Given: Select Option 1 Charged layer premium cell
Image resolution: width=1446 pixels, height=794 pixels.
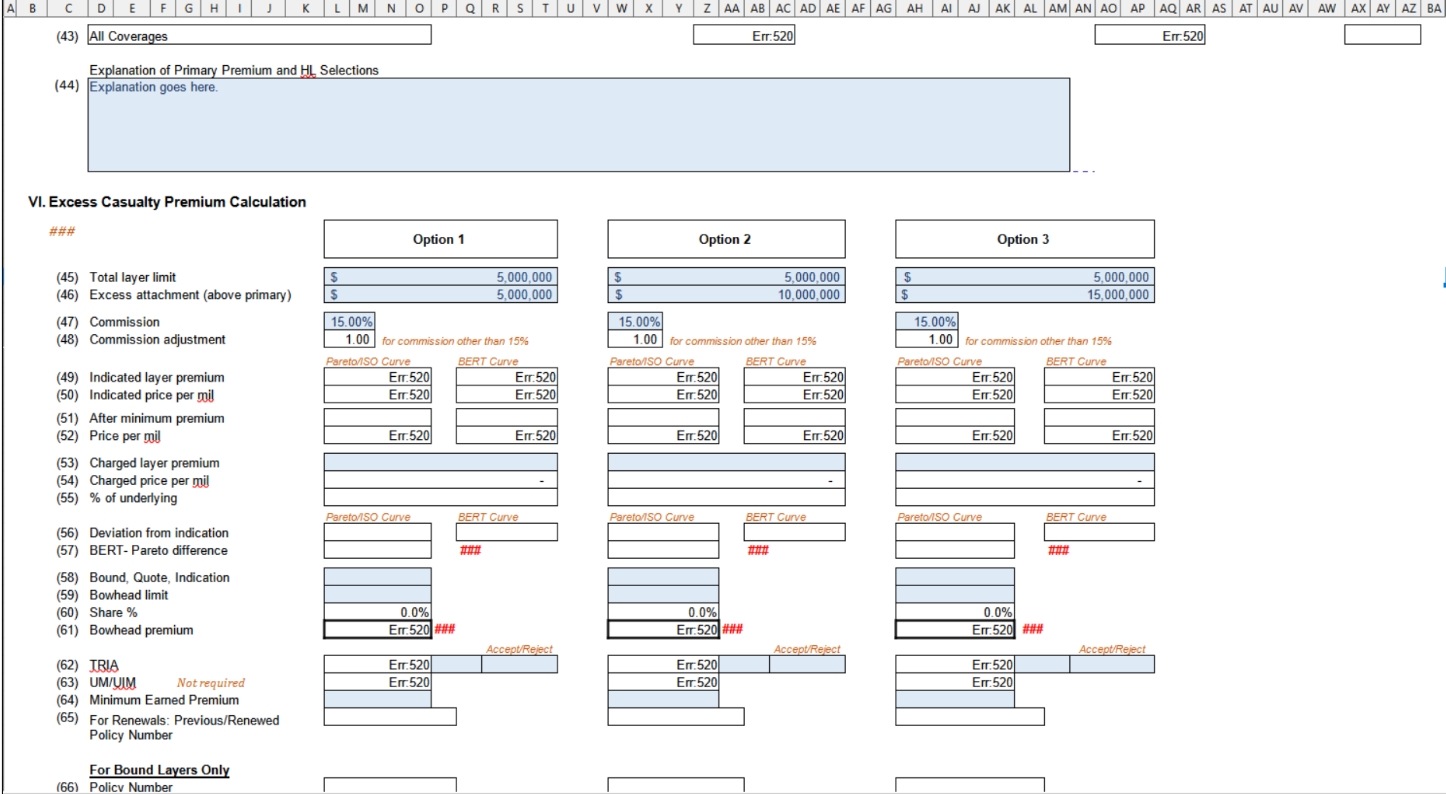Looking at the screenshot, I should pos(440,462).
